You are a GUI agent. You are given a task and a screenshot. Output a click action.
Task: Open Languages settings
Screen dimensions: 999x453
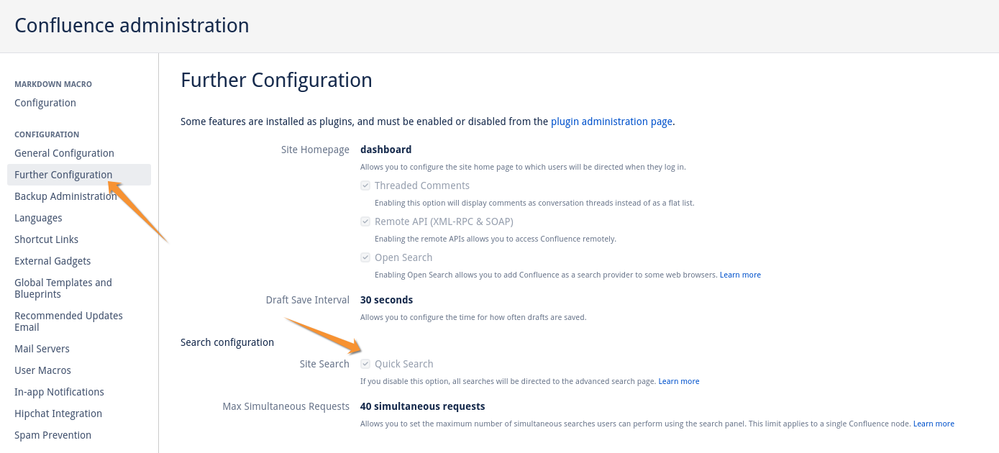pyautogui.click(x=38, y=218)
